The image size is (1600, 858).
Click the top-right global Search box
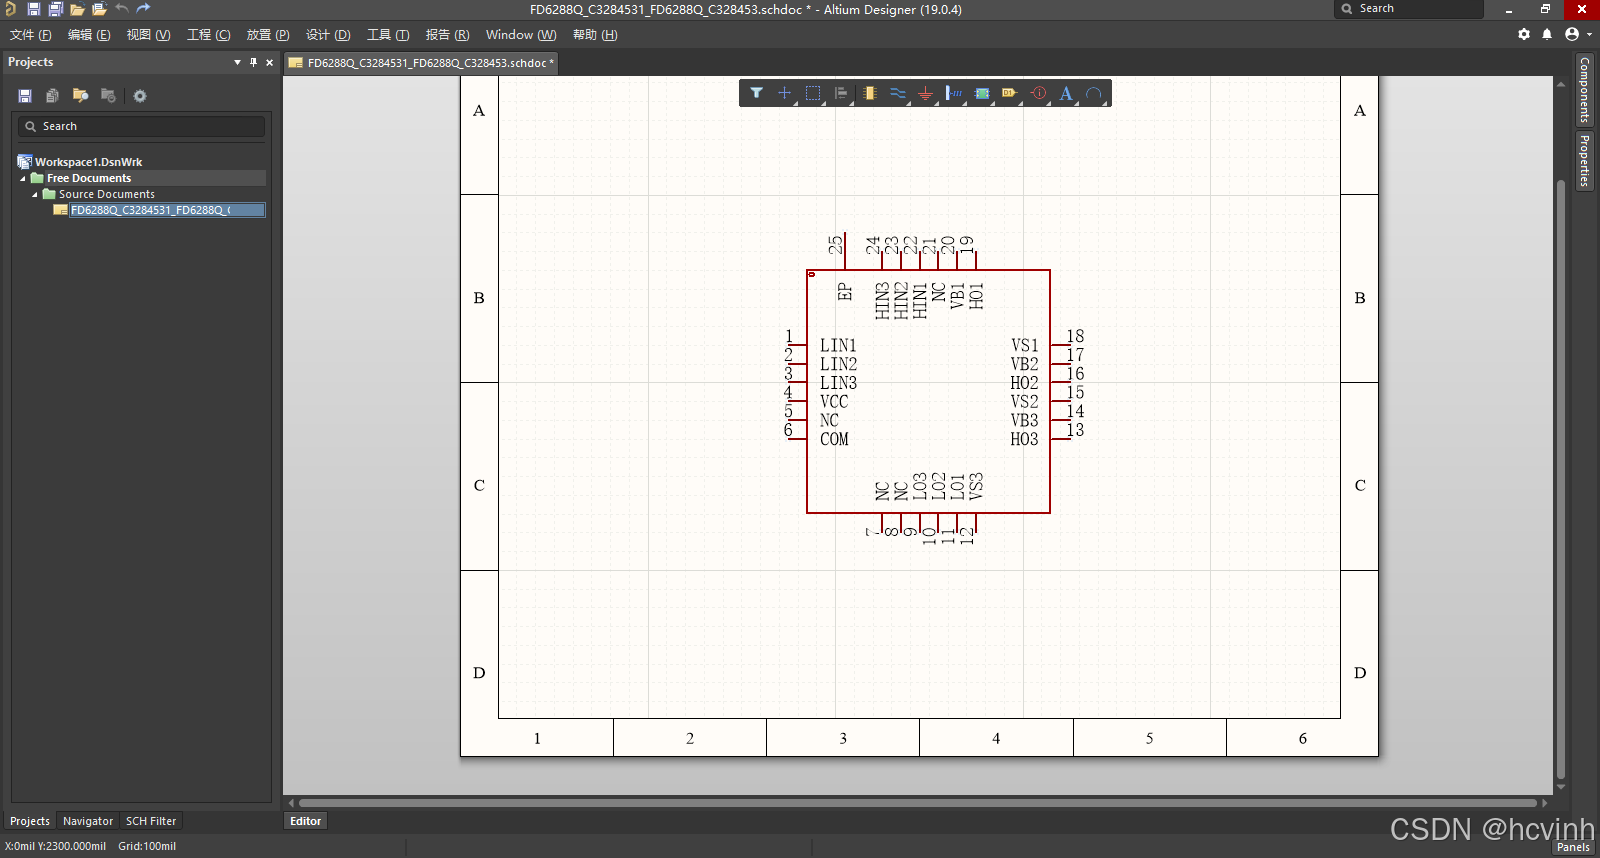(1409, 9)
